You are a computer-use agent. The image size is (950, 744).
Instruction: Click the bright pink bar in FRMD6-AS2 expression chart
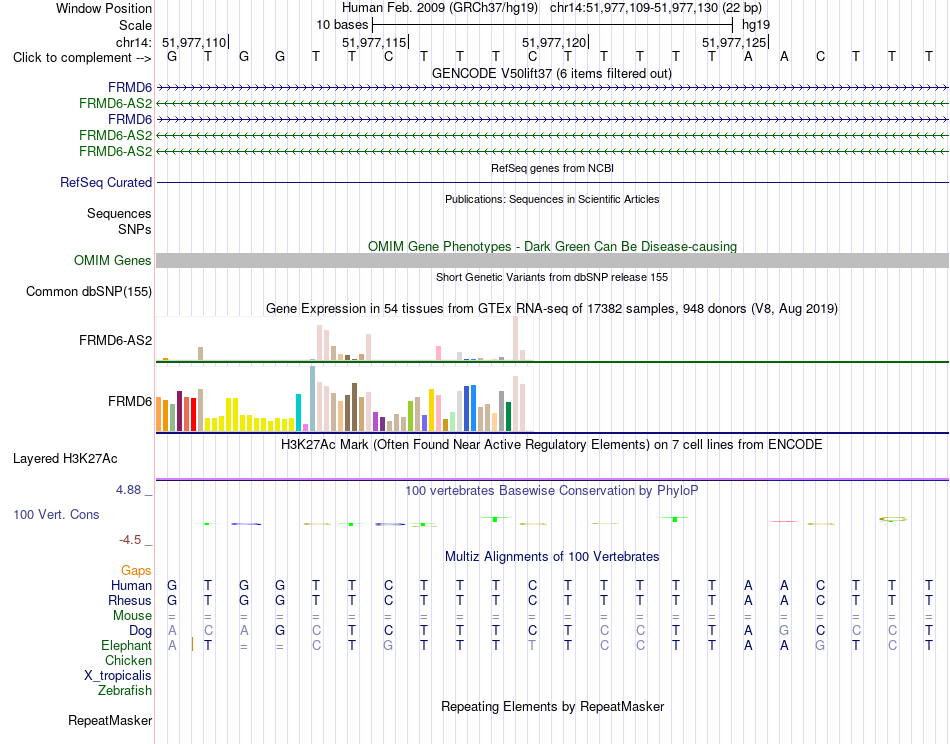click(439, 353)
